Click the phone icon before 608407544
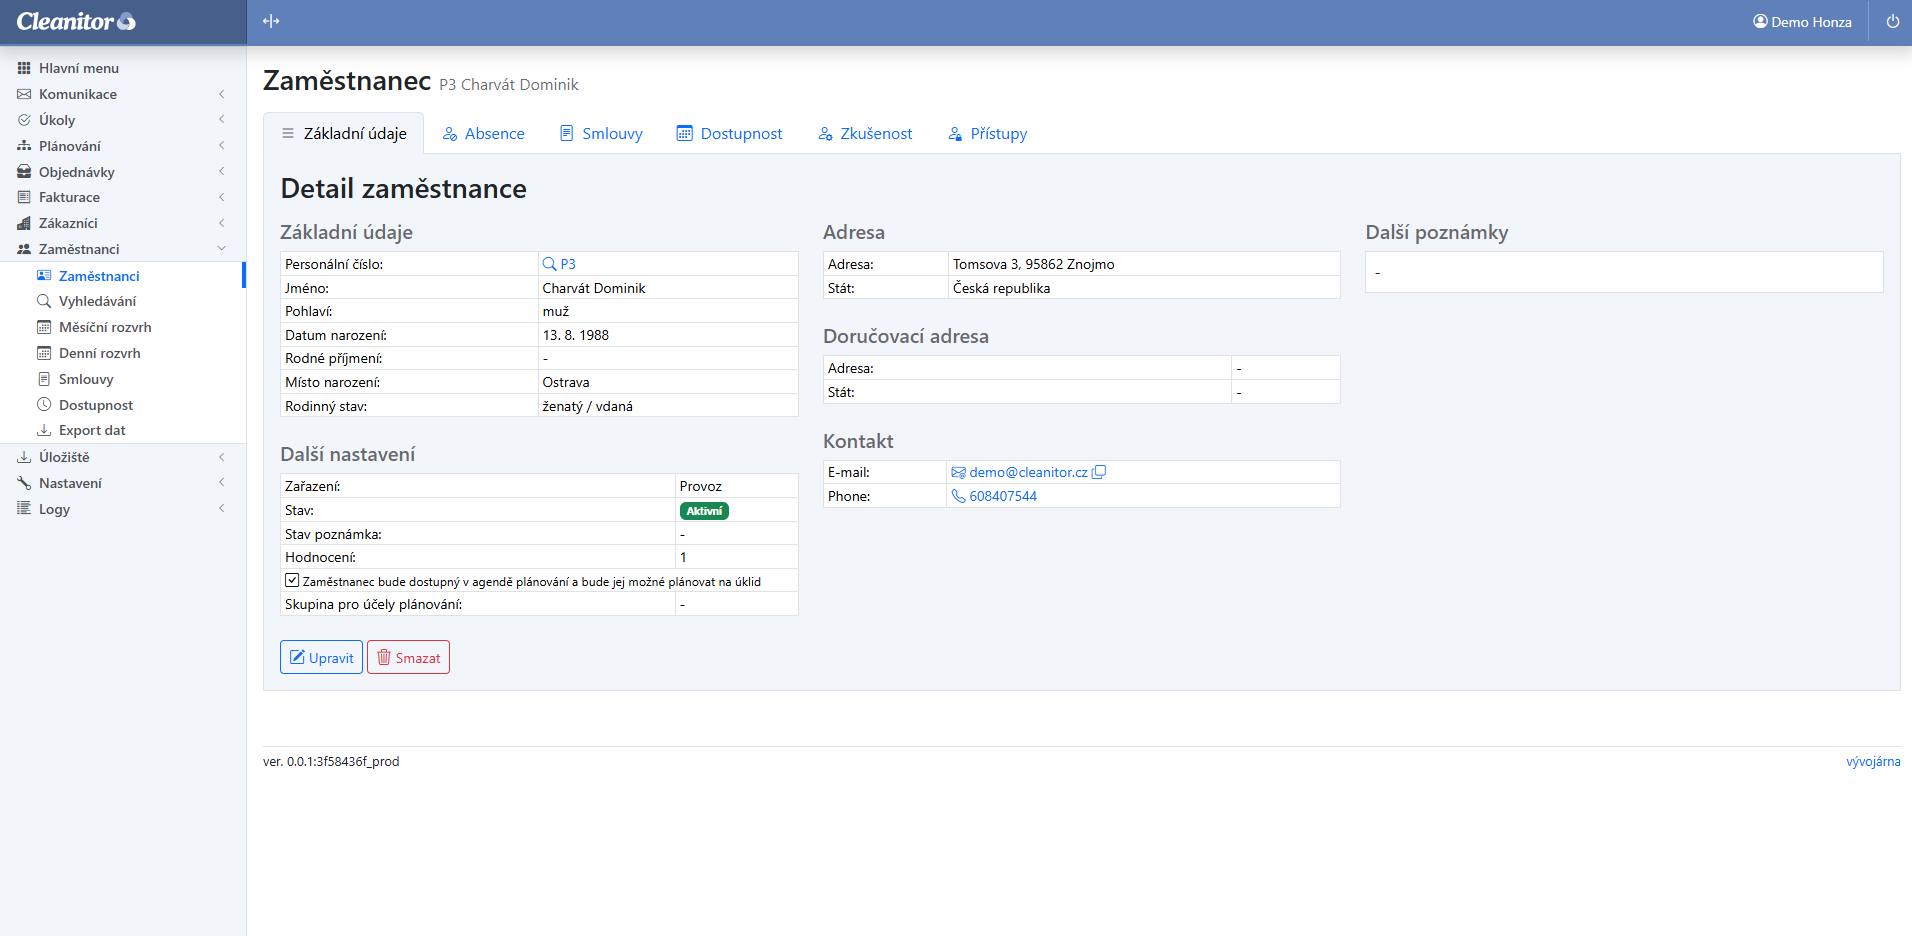Viewport: 1912px width, 936px height. pyautogui.click(x=958, y=496)
